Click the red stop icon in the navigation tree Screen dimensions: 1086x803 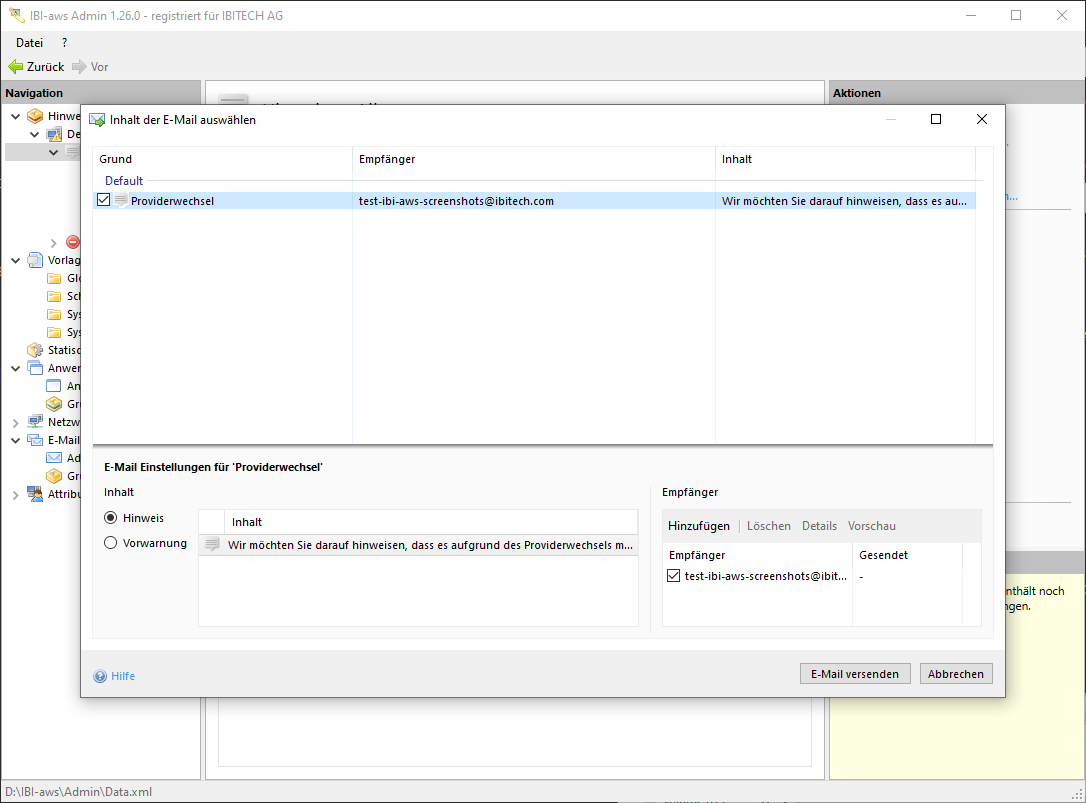click(x=73, y=242)
